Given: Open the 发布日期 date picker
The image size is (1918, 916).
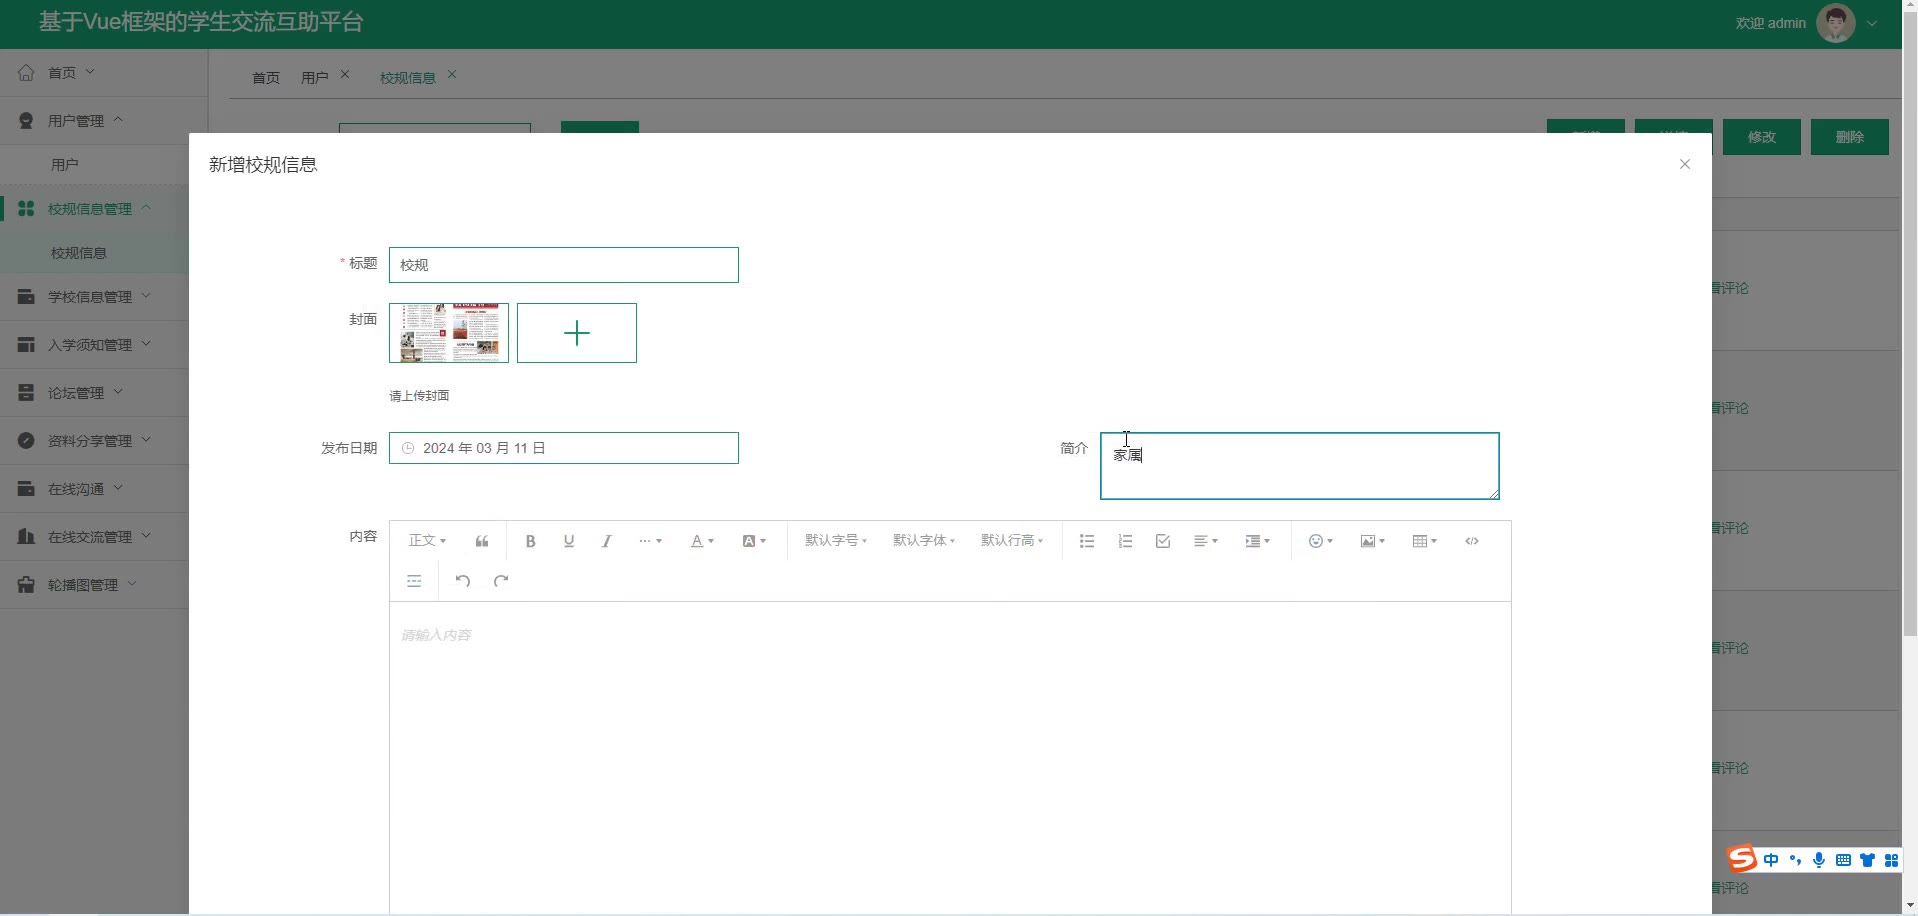Looking at the screenshot, I should (564, 448).
